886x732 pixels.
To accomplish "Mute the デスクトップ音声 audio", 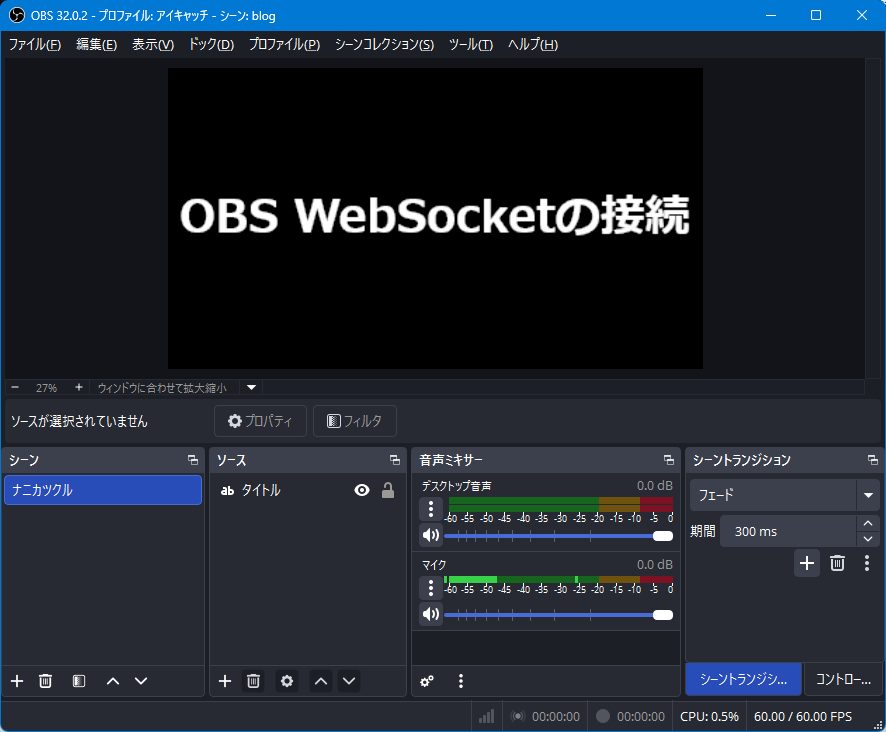I will [x=430, y=535].
